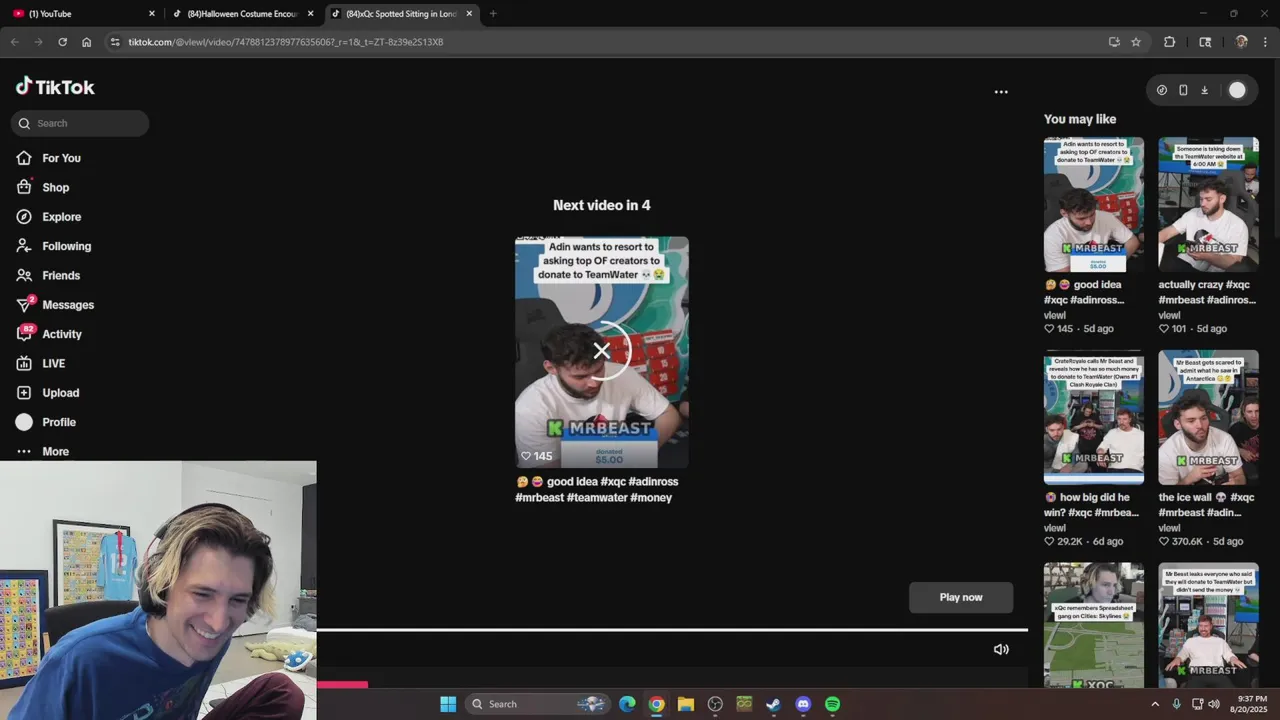Switch to the Halloween Costume Encounter tab
This screenshot has width=1280, height=720.
(x=244, y=14)
